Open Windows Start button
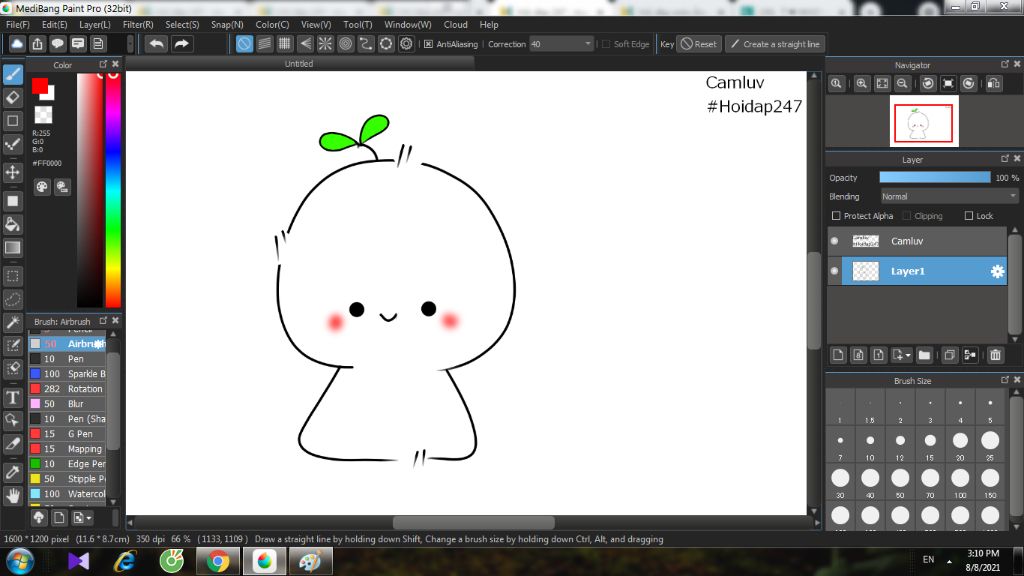This screenshot has width=1024, height=576. pos(20,561)
